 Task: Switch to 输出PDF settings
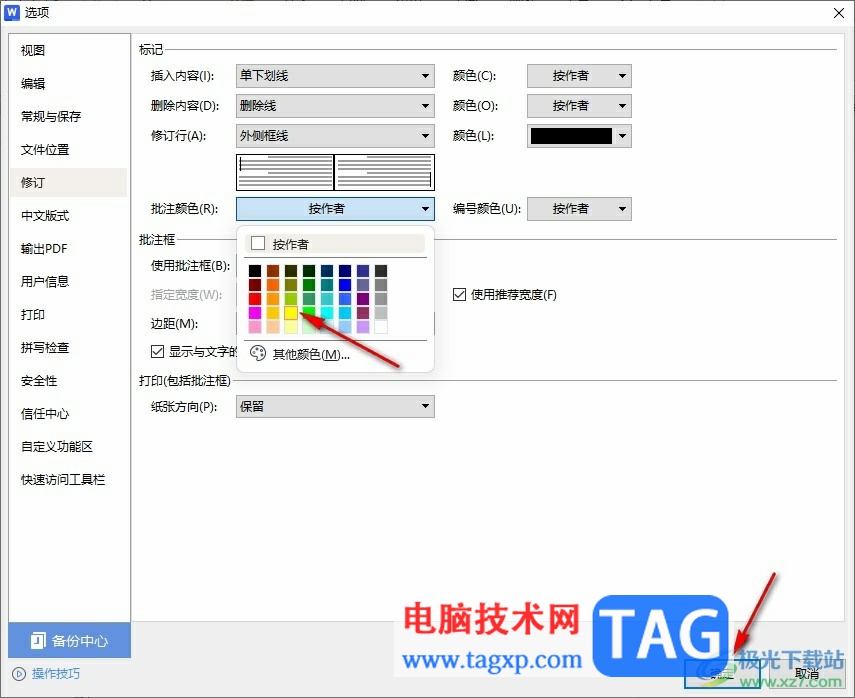coord(68,249)
